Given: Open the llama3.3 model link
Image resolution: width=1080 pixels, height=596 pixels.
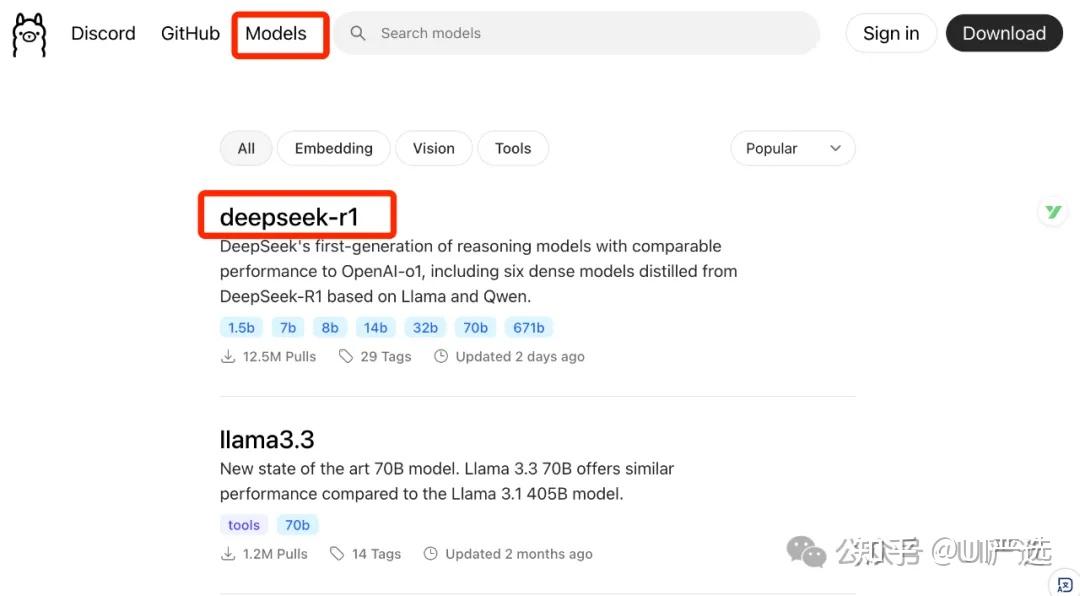Looking at the screenshot, I should tap(267, 439).
